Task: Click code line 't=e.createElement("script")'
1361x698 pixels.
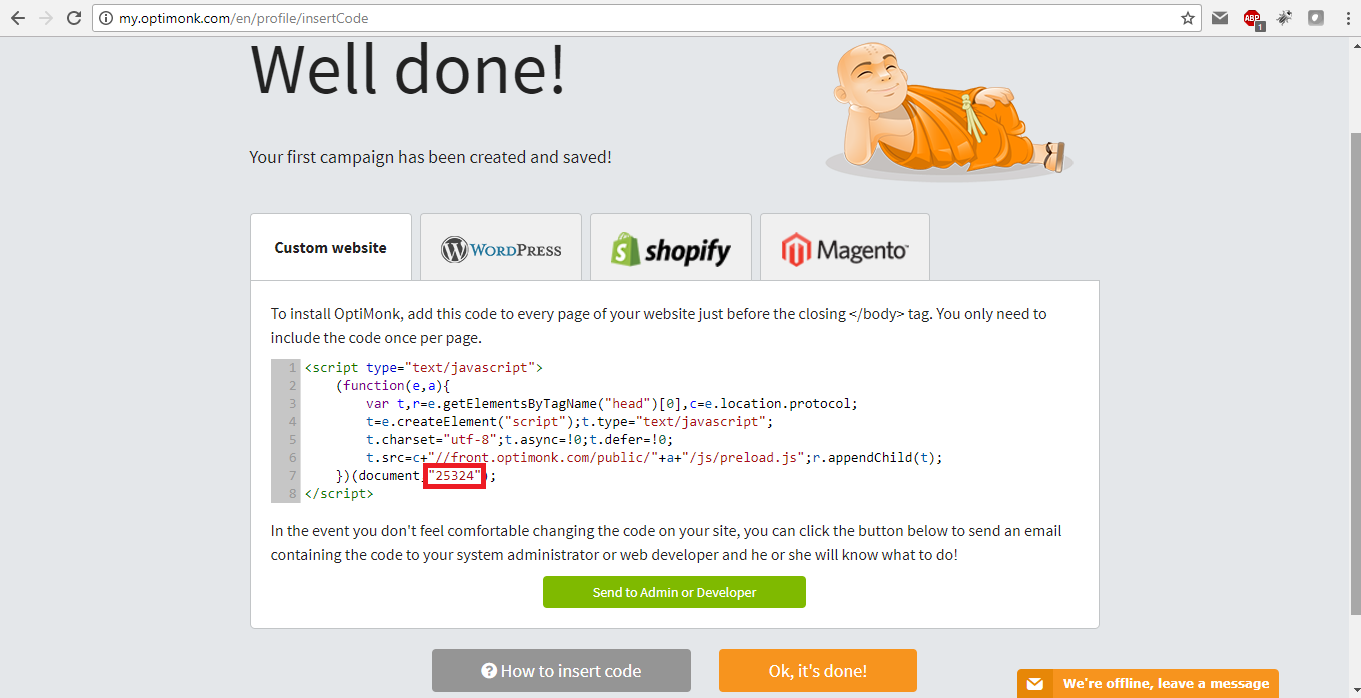Action: [x=569, y=422]
